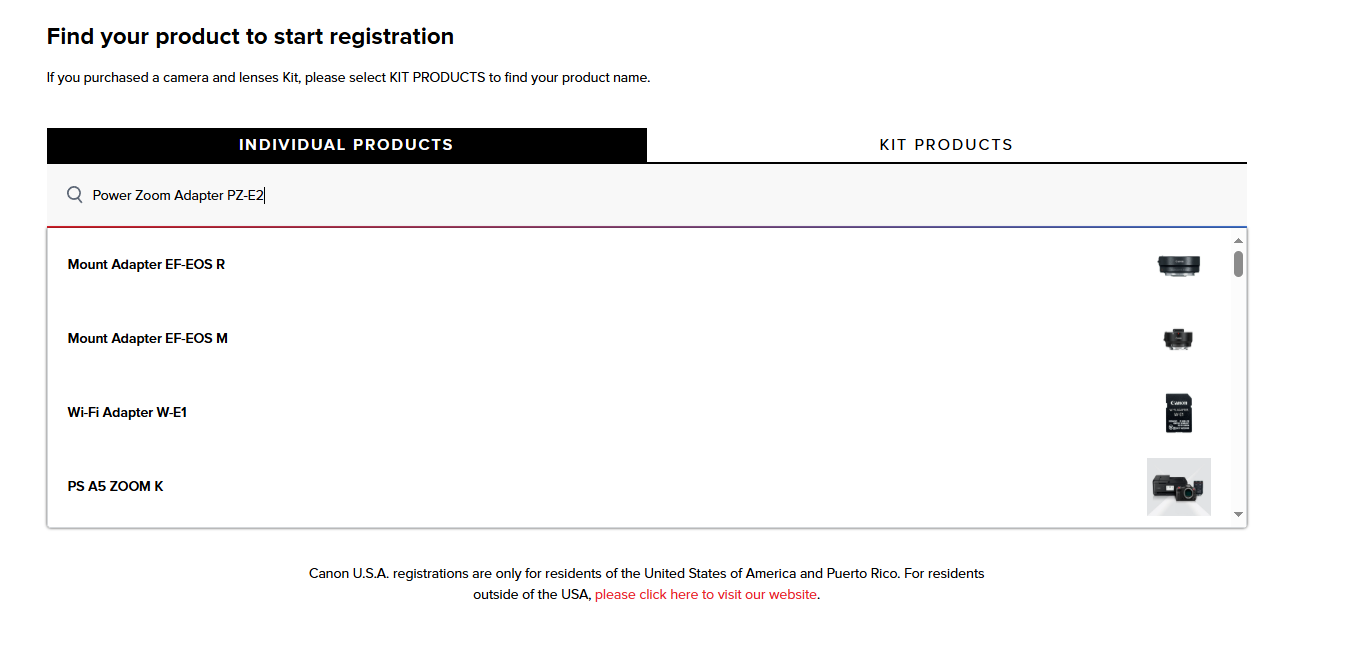Click the results list scrollbar thumb
Screen dimensions: 1352x661
pos(1238,264)
